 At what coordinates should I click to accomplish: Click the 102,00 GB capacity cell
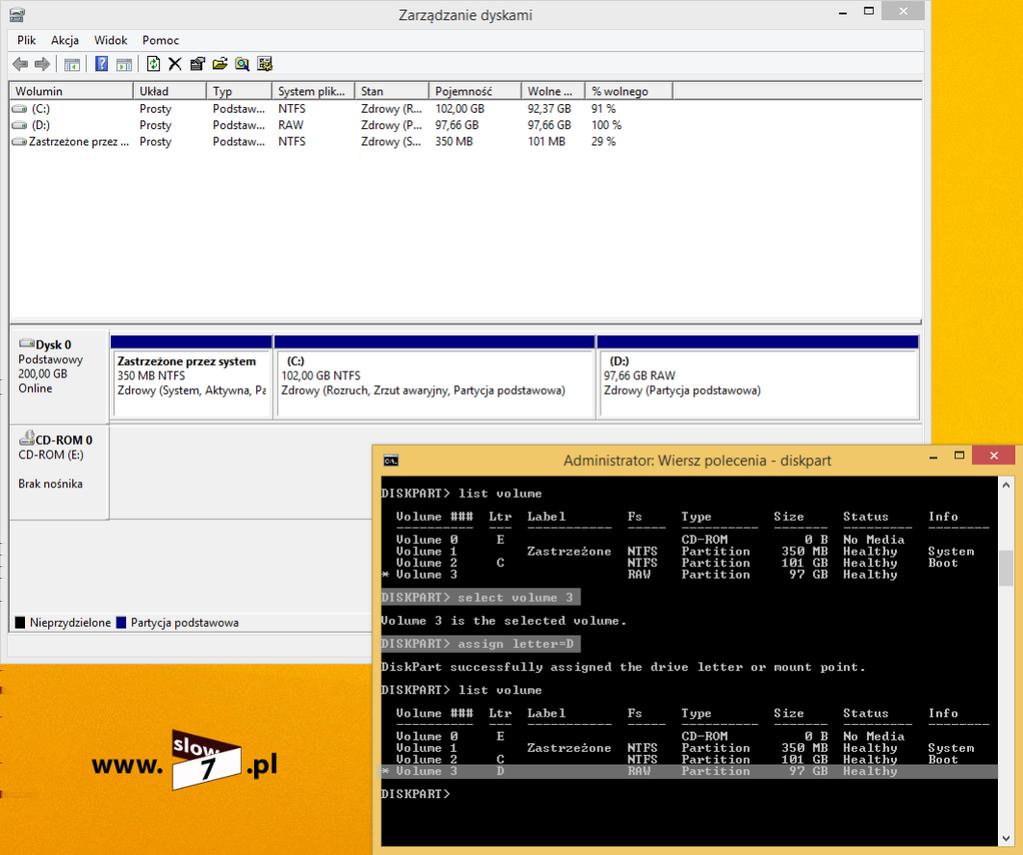460,109
